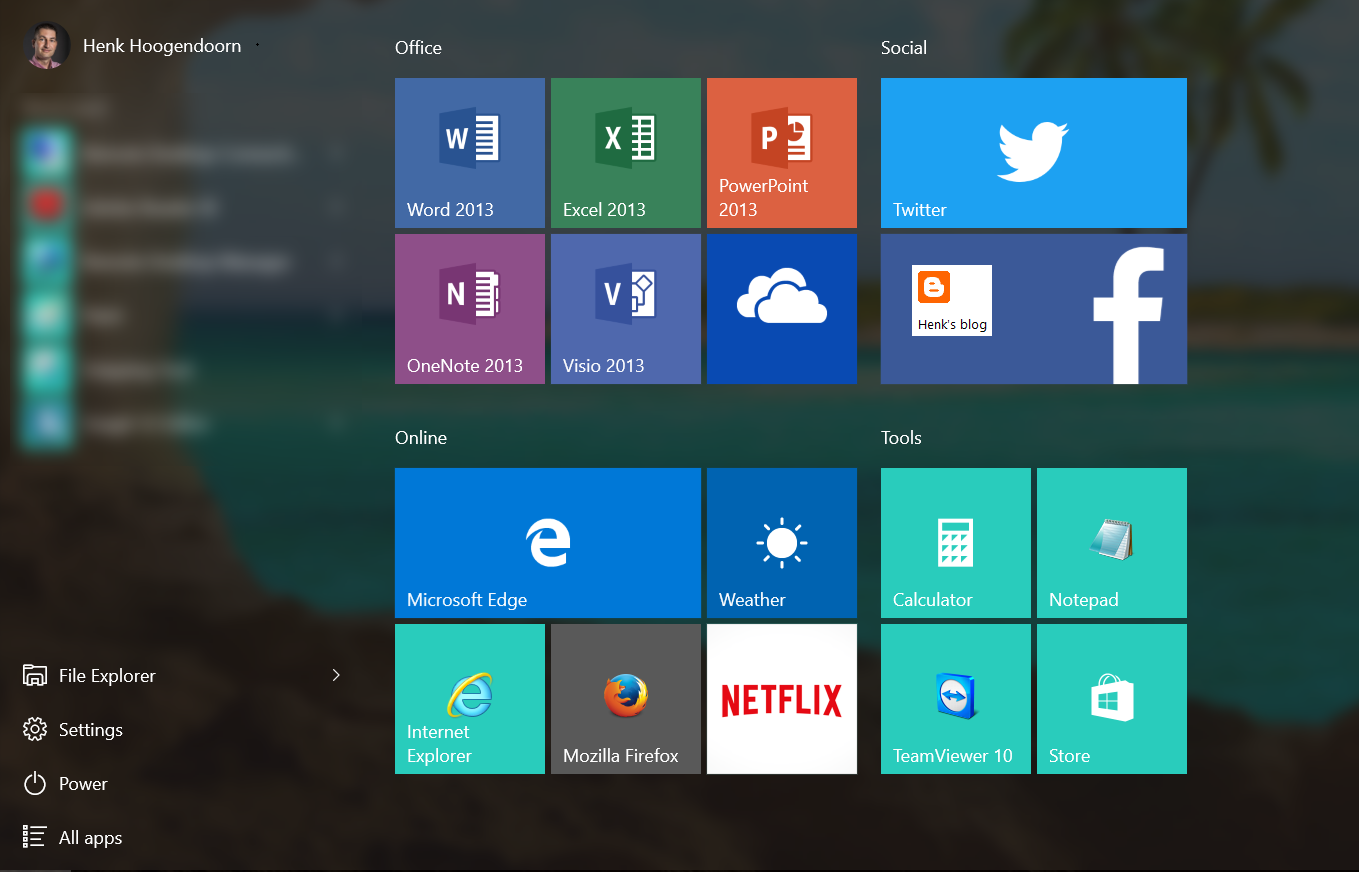This screenshot has width=1359, height=872.
Task: Launch Word 2013 from the Office group
Action: (x=469, y=152)
